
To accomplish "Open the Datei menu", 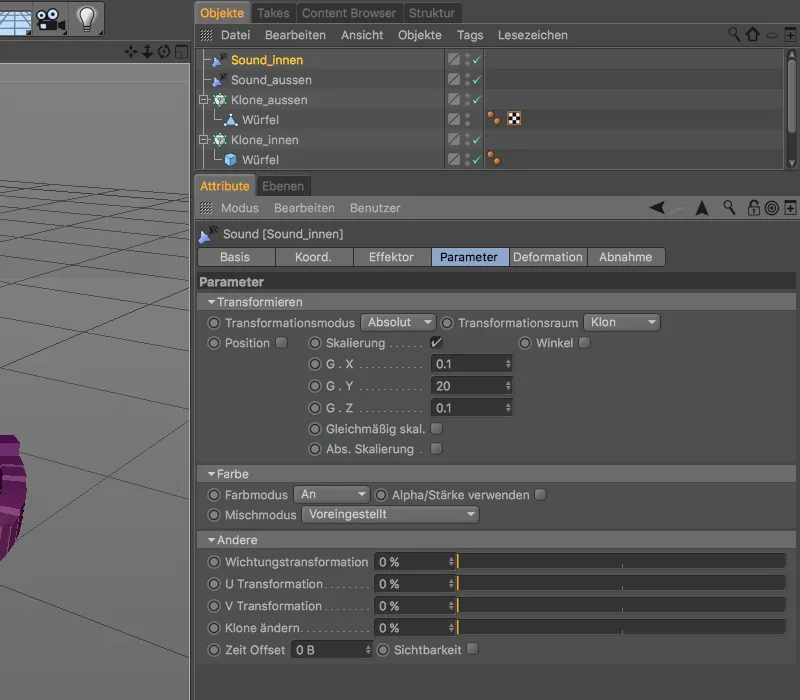I will click(235, 35).
